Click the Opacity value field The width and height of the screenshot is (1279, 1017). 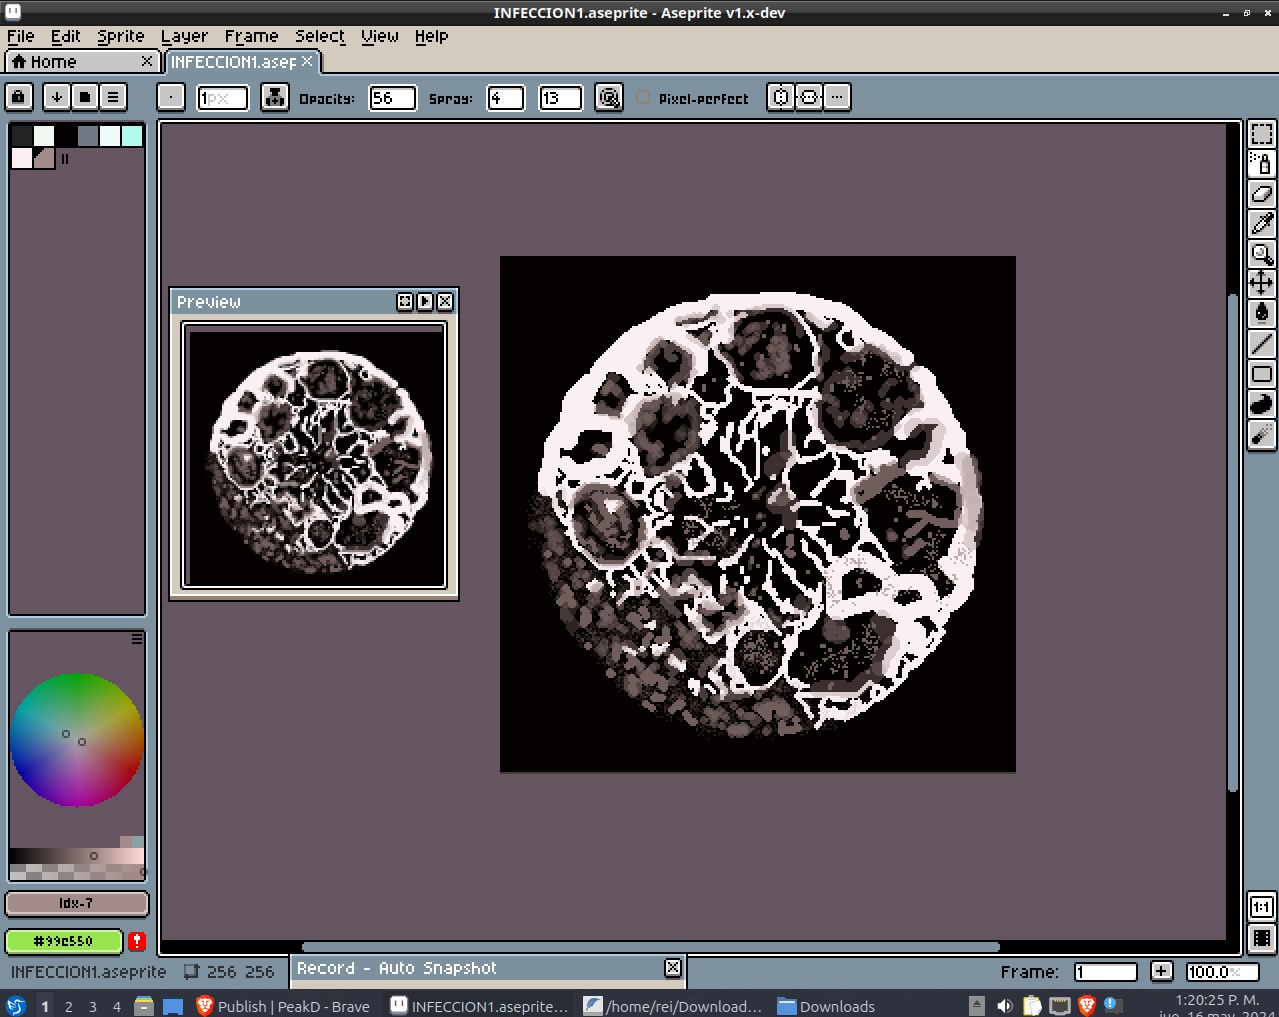393,98
